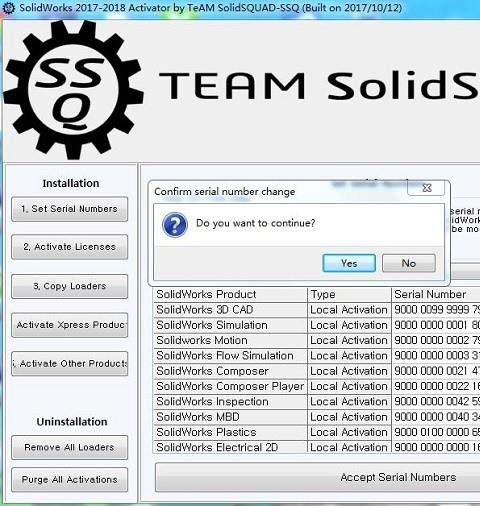Click Local Activation type for SolidWorks Simulation
Image resolution: width=480 pixels, height=506 pixels.
coord(349,325)
